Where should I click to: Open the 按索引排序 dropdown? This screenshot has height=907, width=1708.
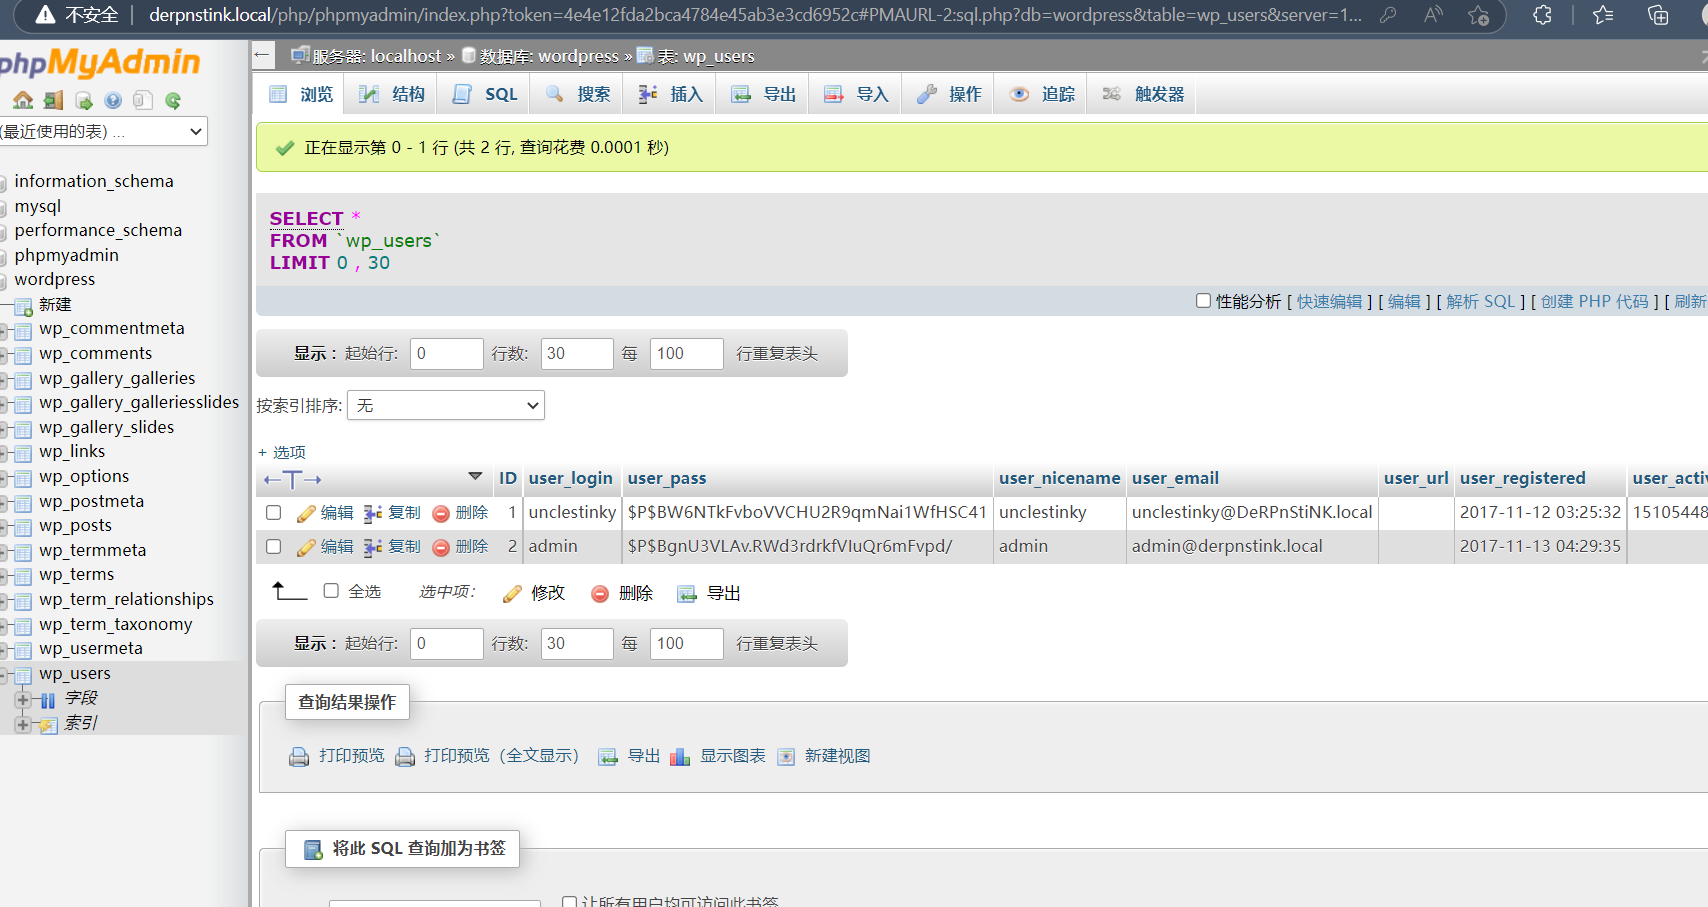(446, 405)
